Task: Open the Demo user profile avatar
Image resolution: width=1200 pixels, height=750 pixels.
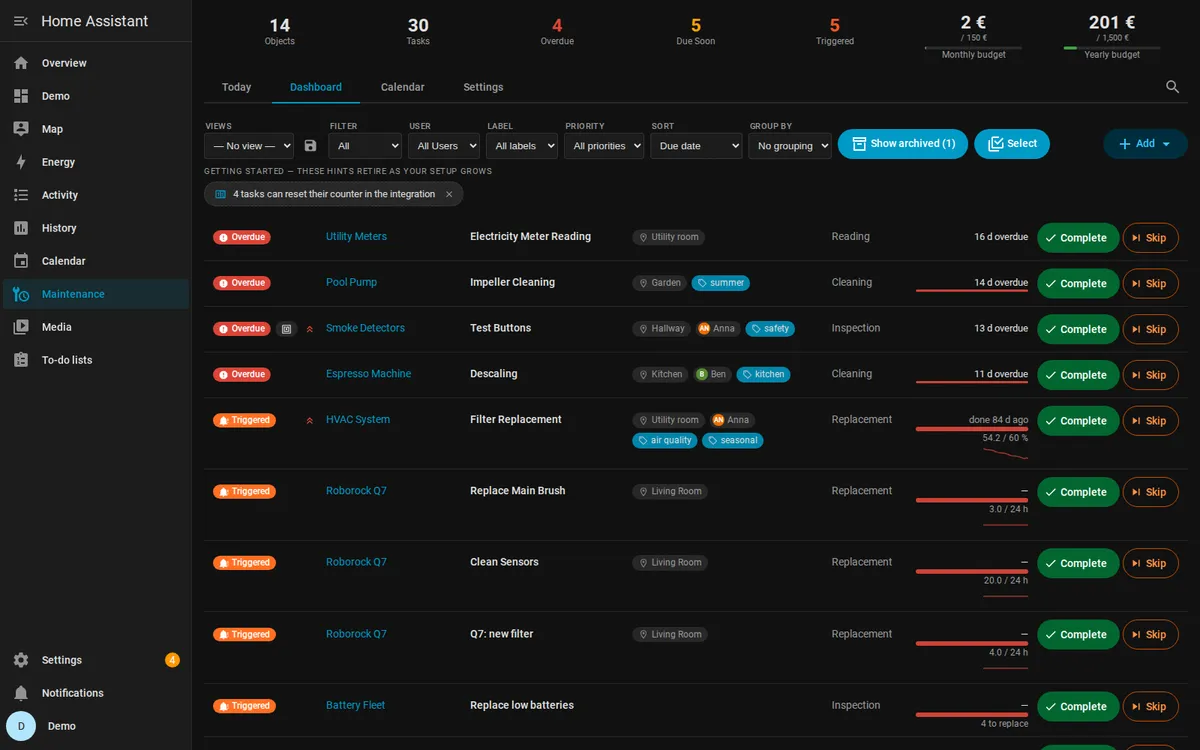Action: 21,726
